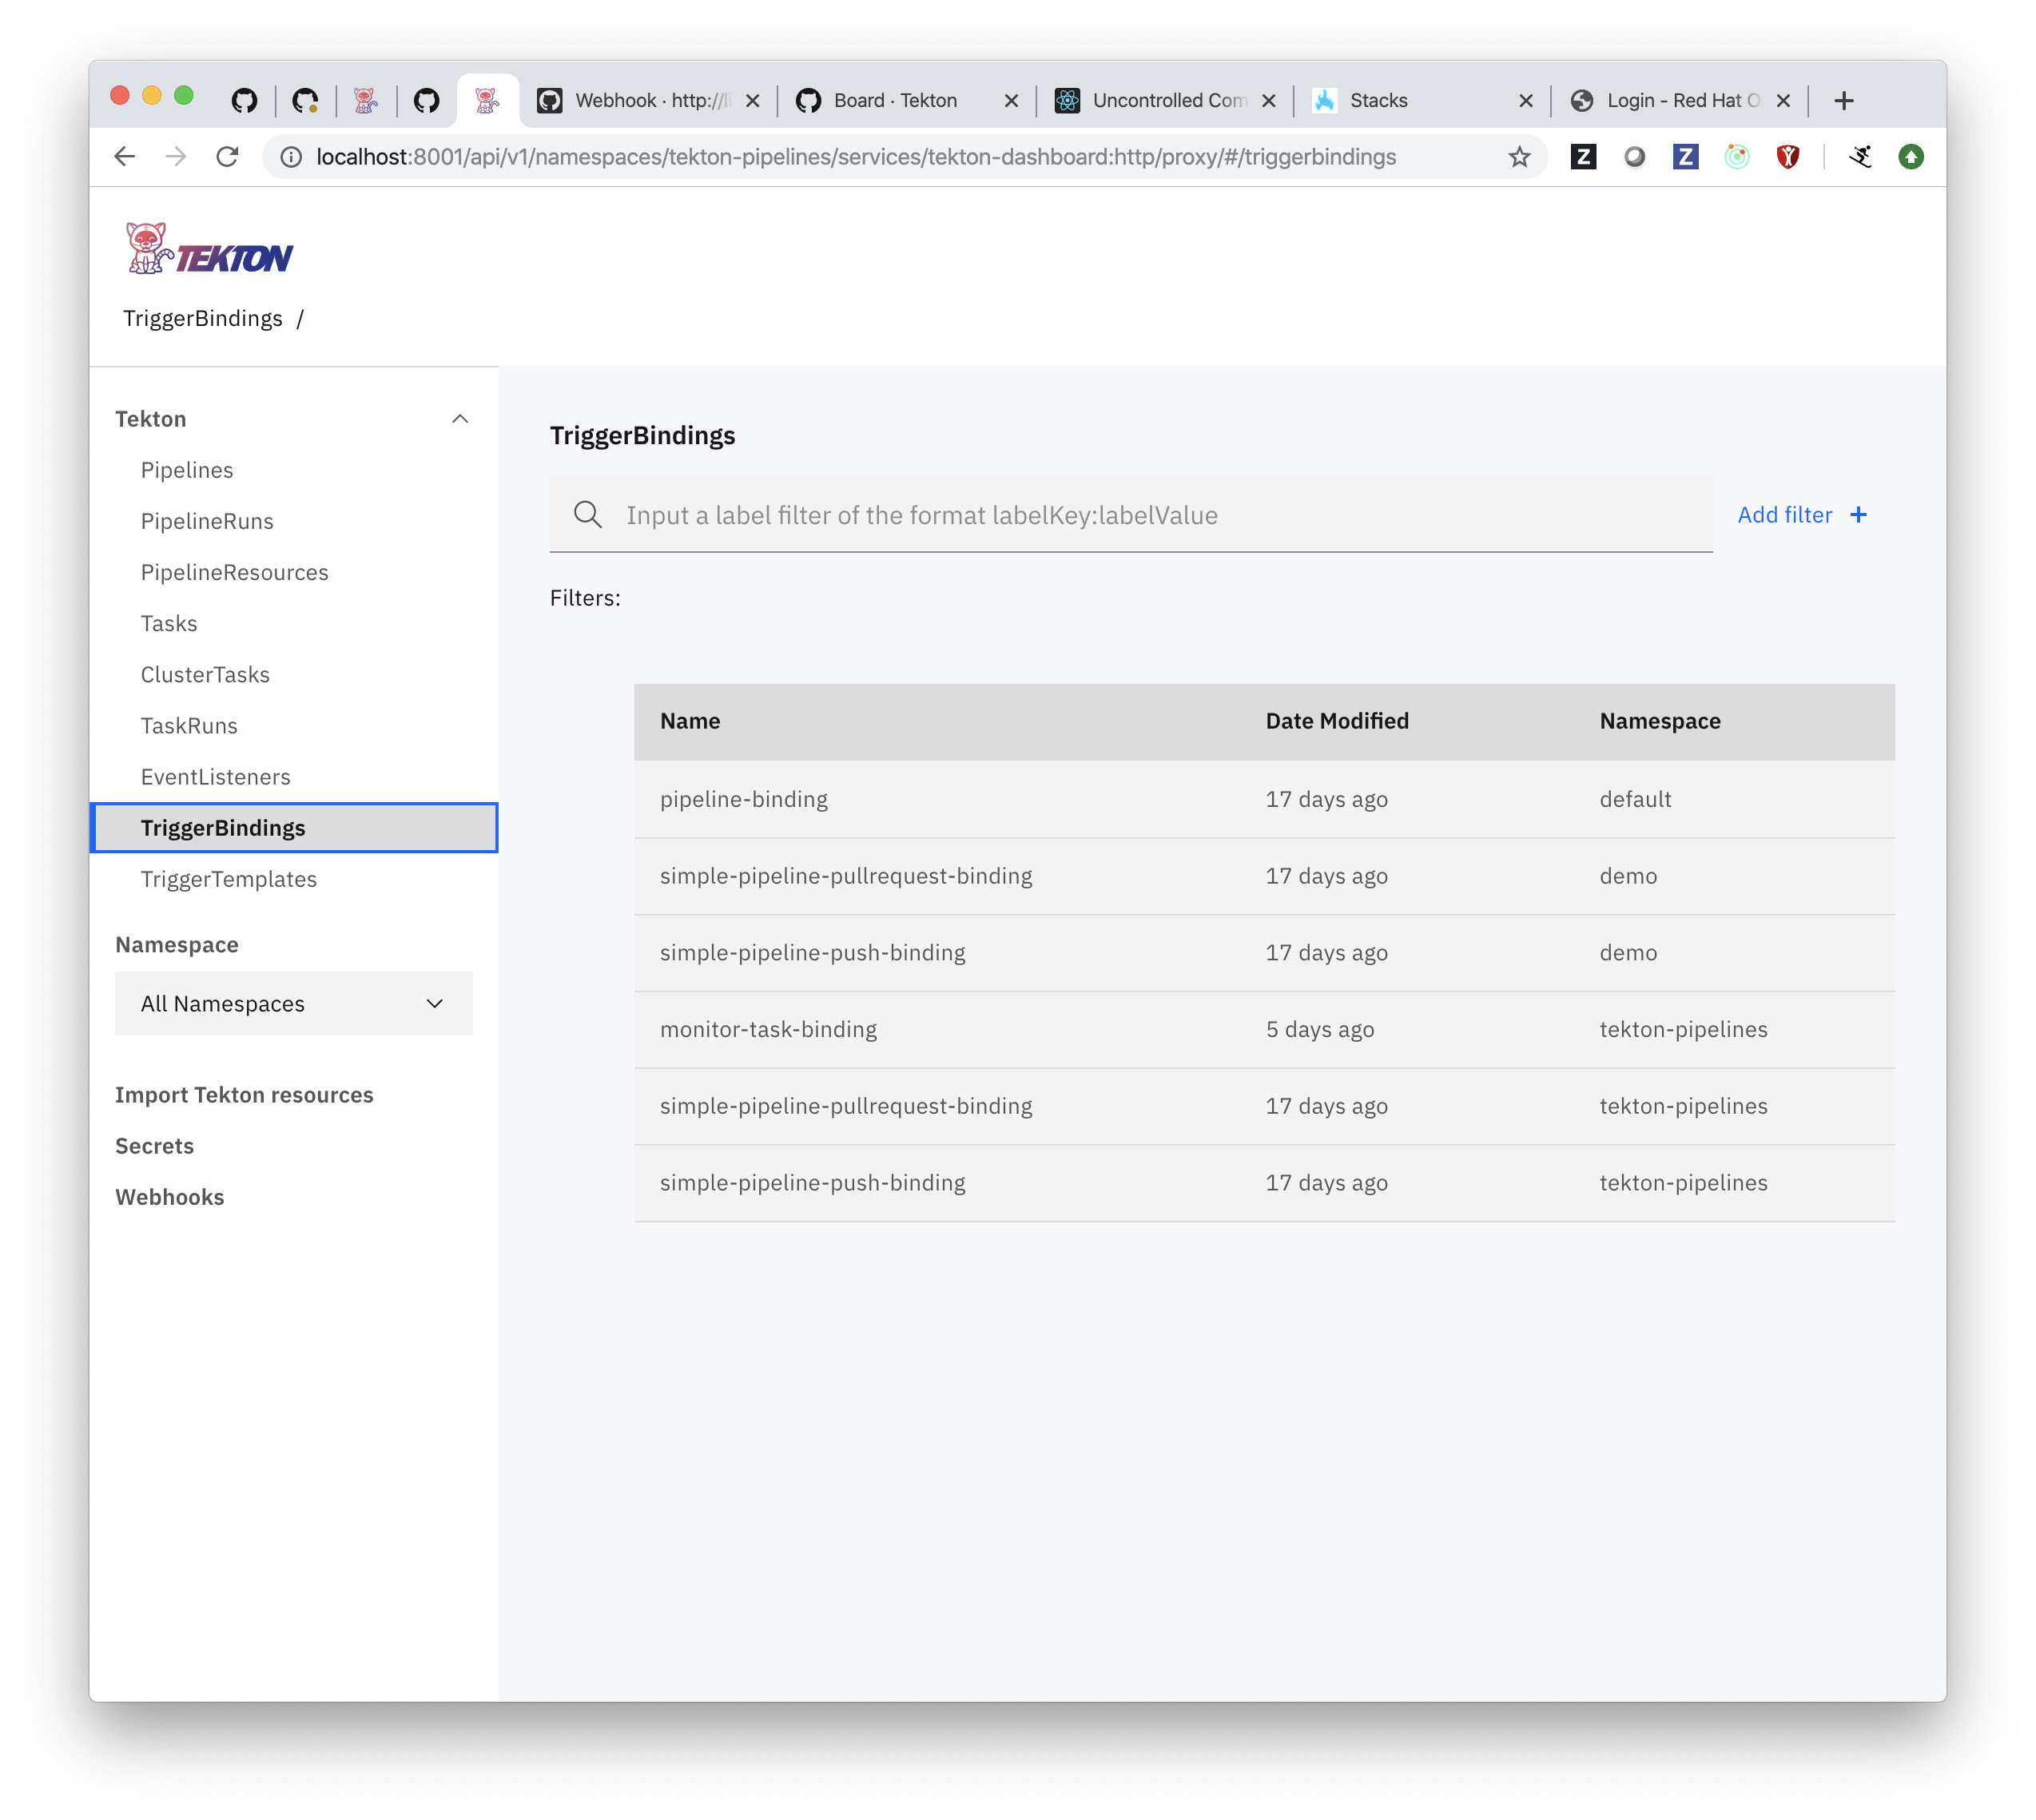Click the skier extension icon

[x=1861, y=156]
